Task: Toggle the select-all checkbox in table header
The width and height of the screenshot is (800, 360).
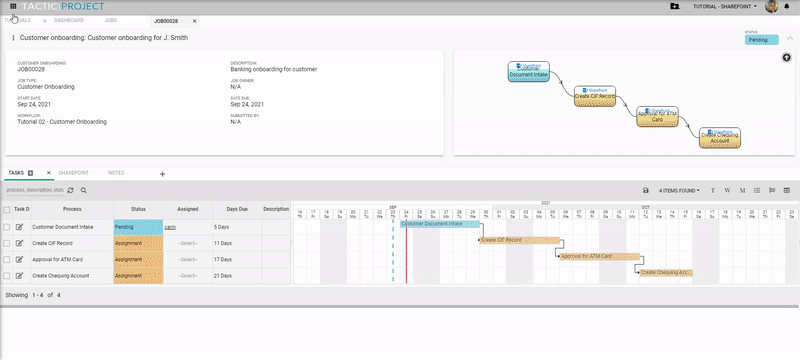Action: 7,210
